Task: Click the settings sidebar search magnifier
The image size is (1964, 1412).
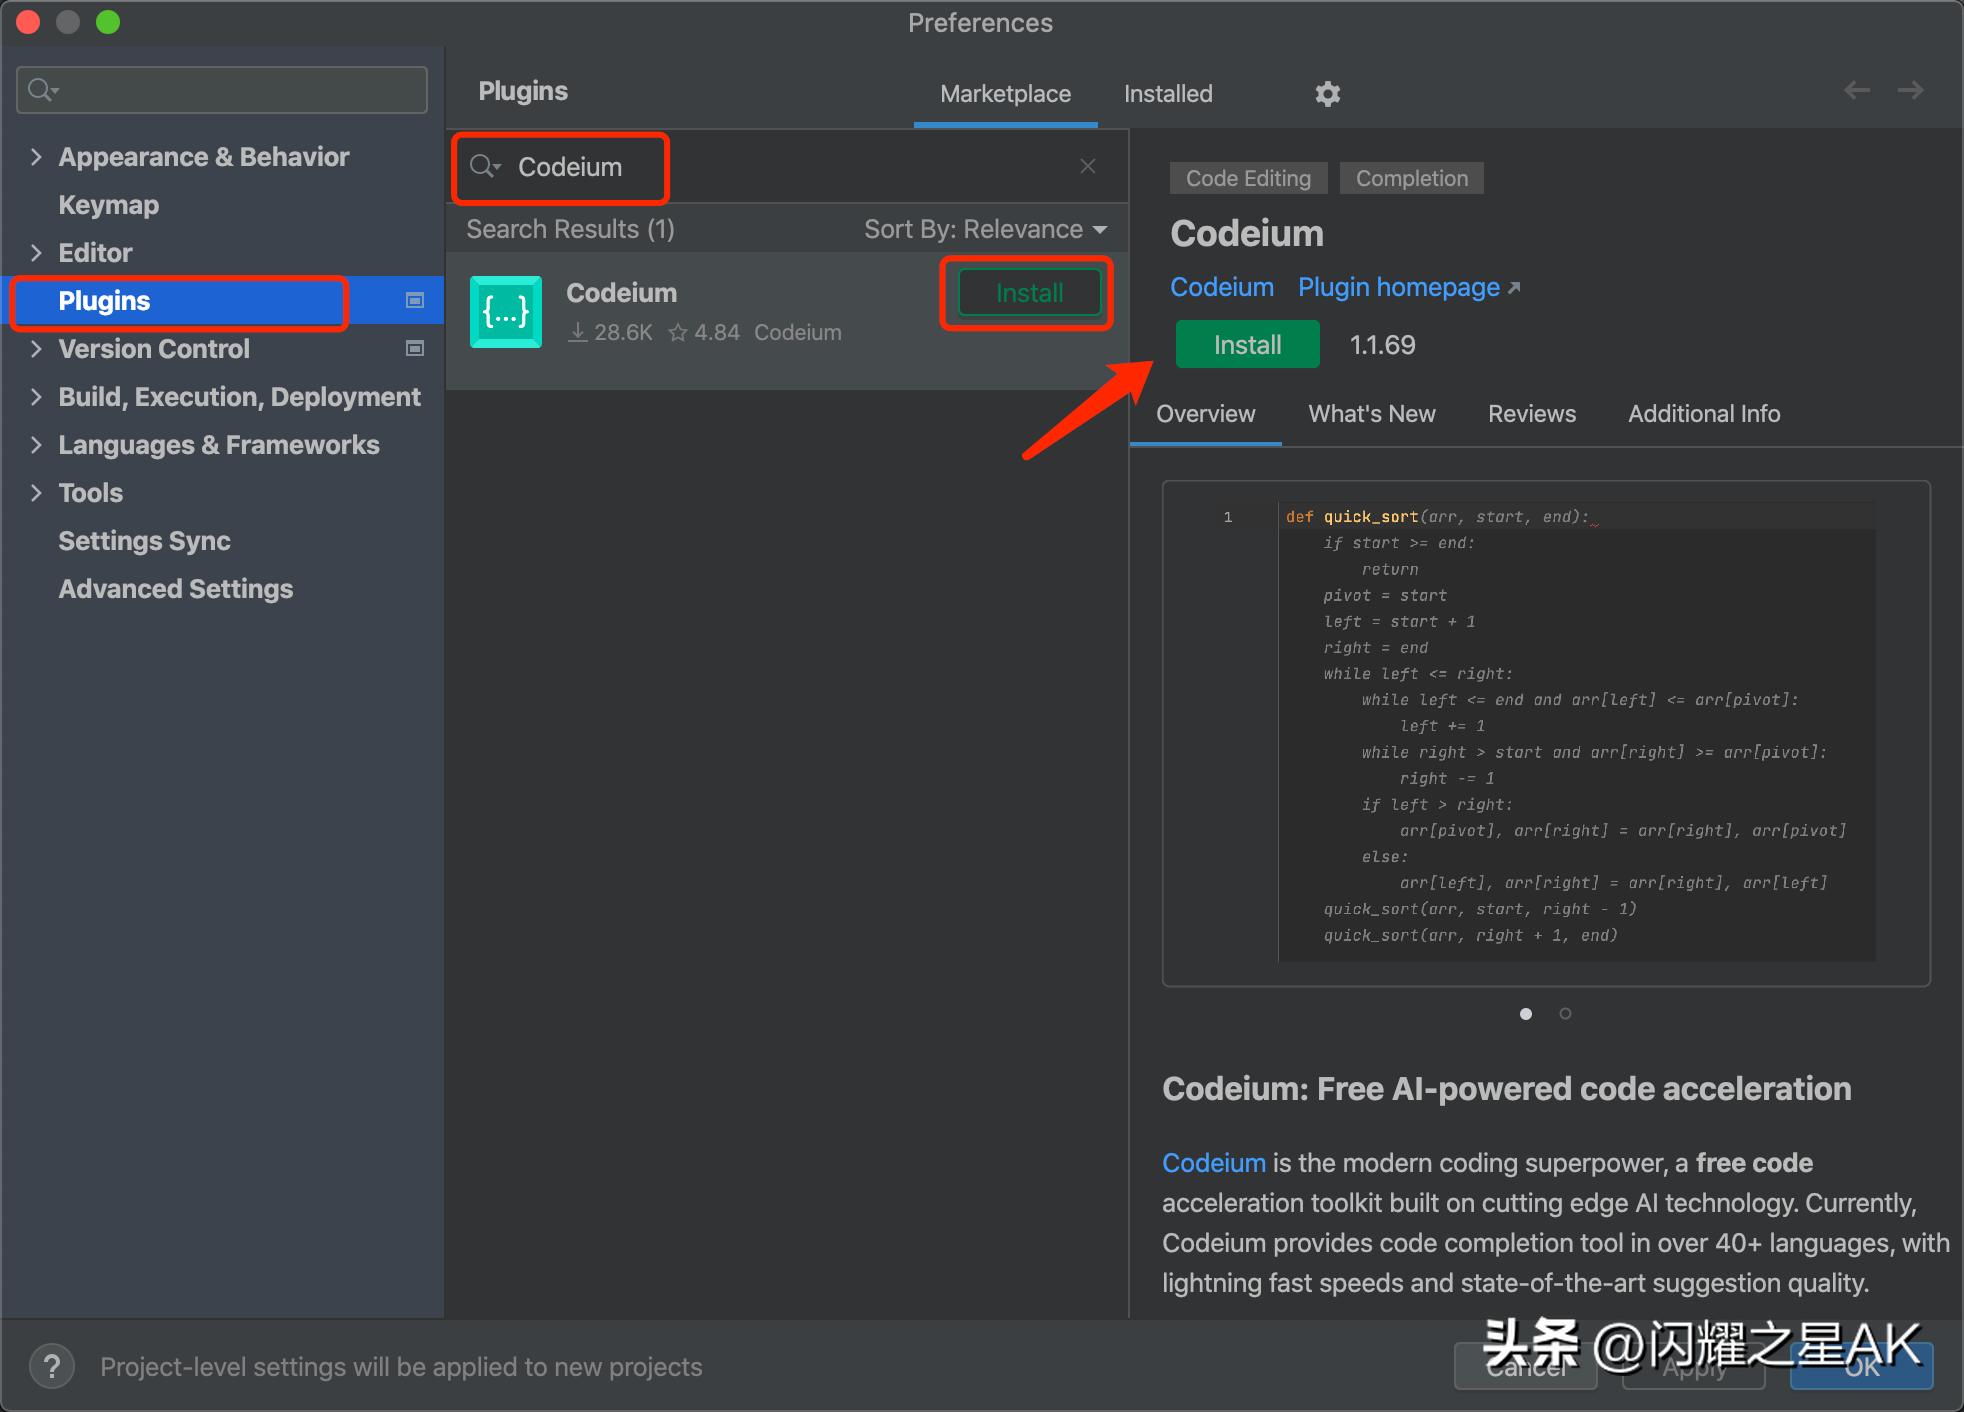Action: 41,89
